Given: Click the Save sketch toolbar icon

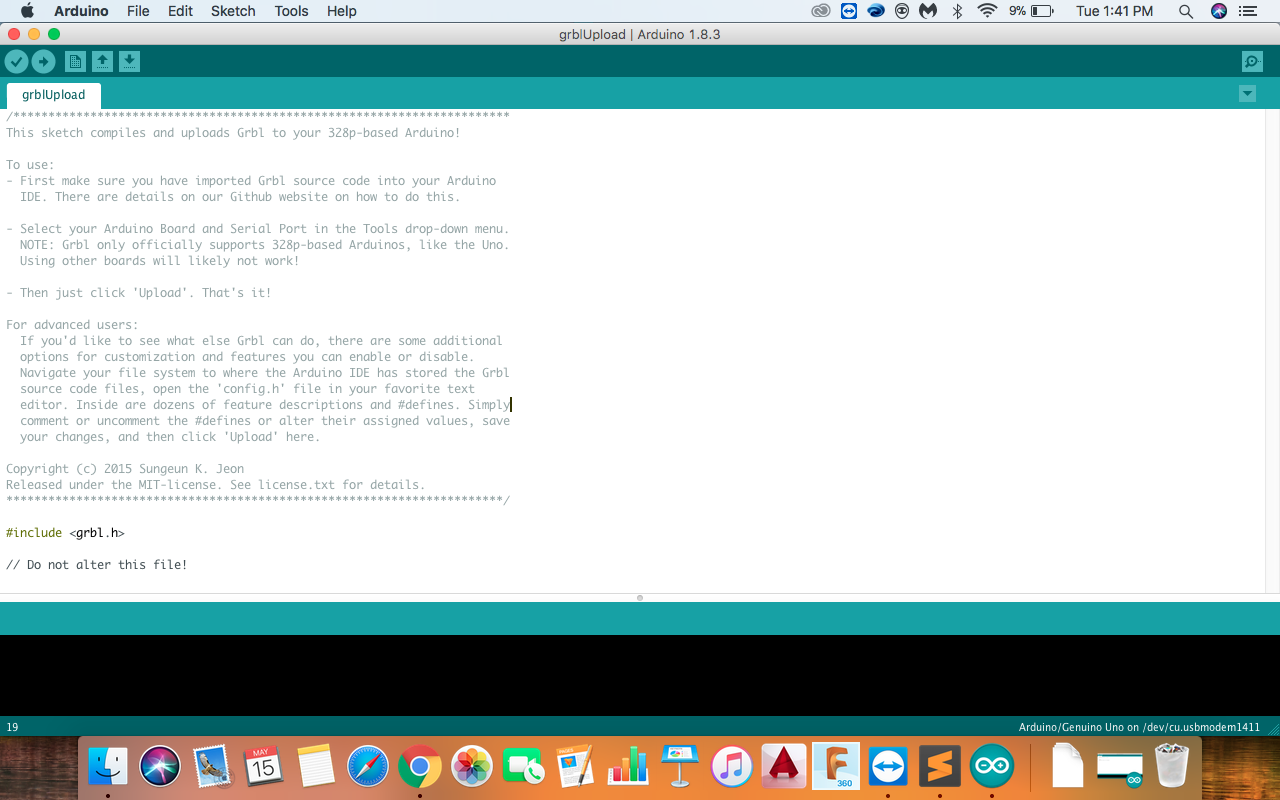Looking at the screenshot, I should pyautogui.click(x=129, y=62).
